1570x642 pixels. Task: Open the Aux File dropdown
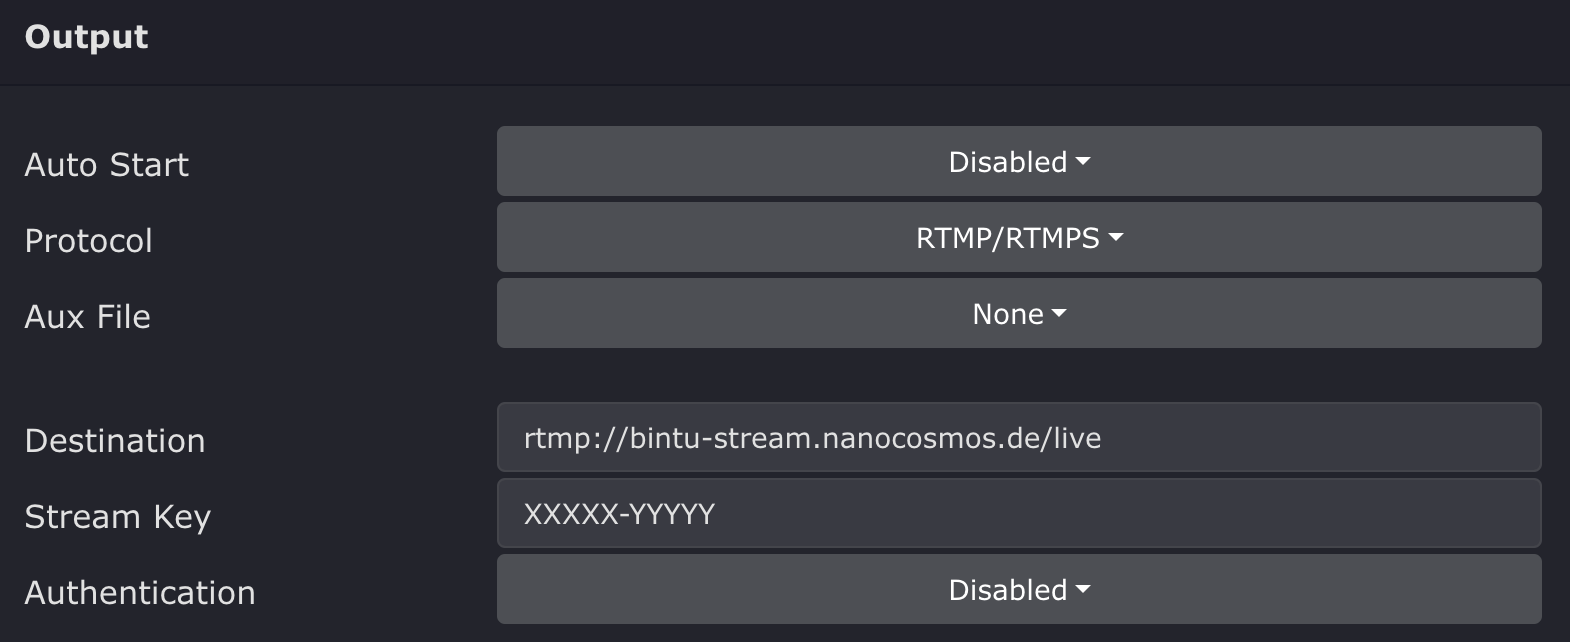pyautogui.click(x=1018, y=314)
